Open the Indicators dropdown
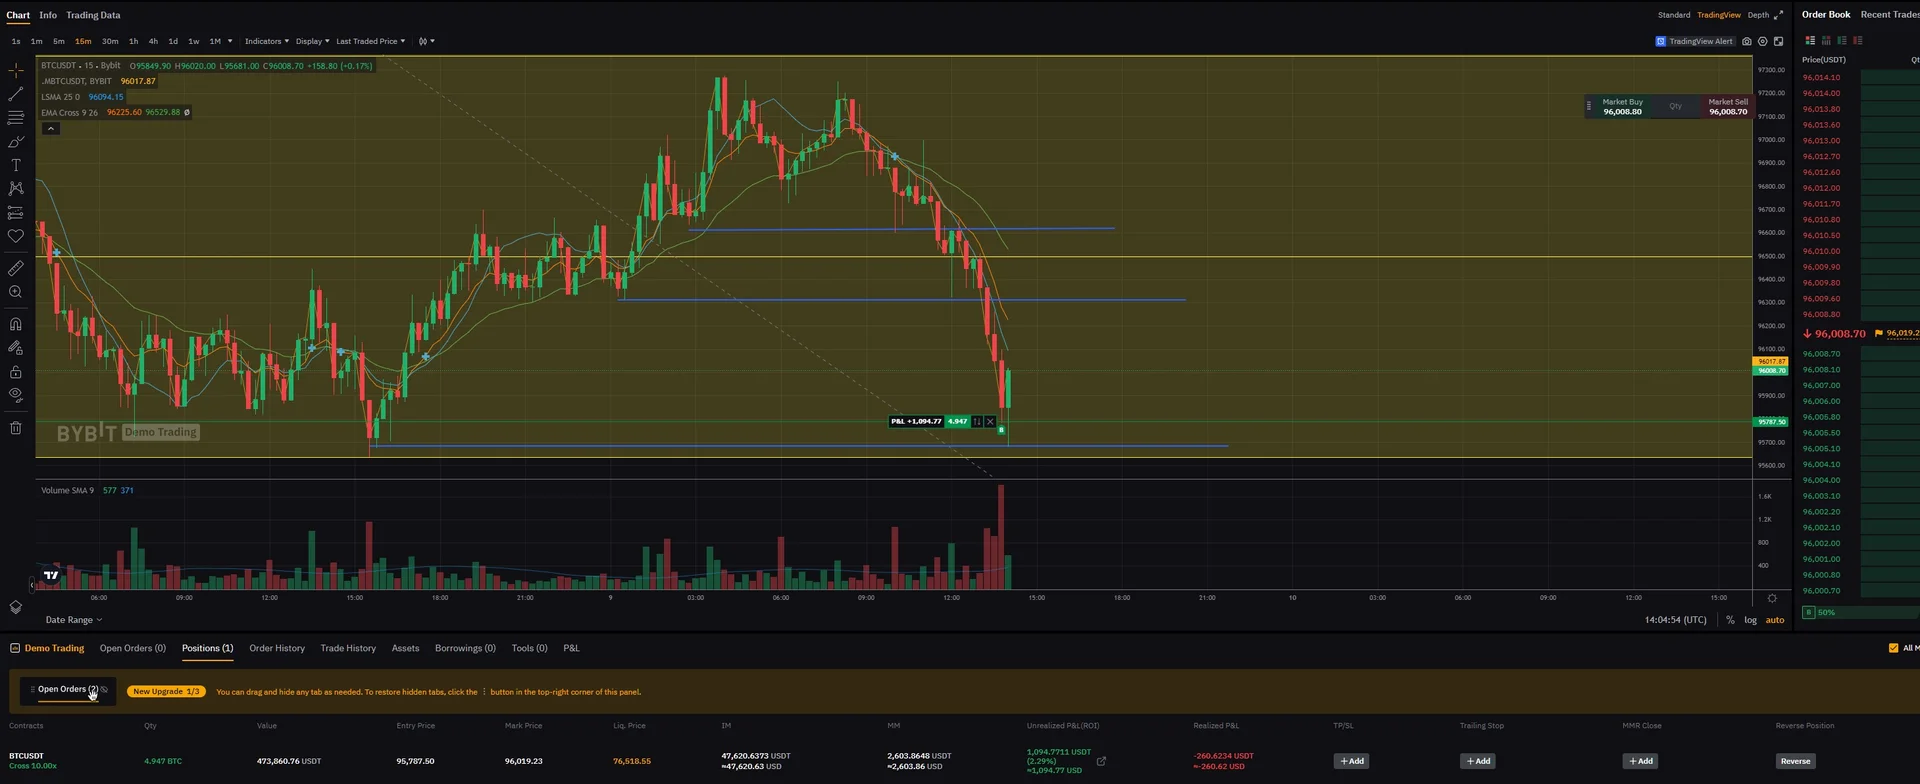 click(267, 41)
